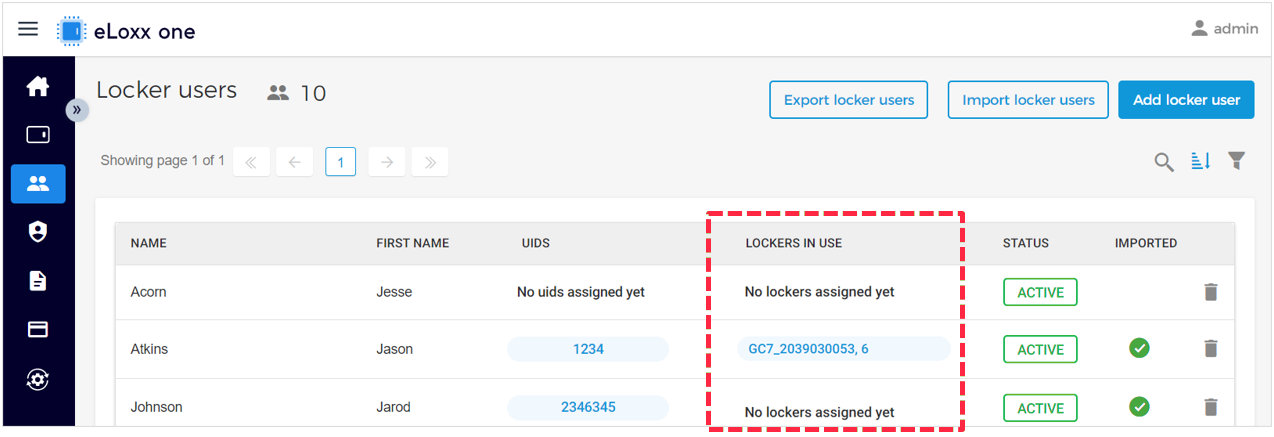
Task: Expand the sidebar with double-chevron
Action: coord(77,110)
